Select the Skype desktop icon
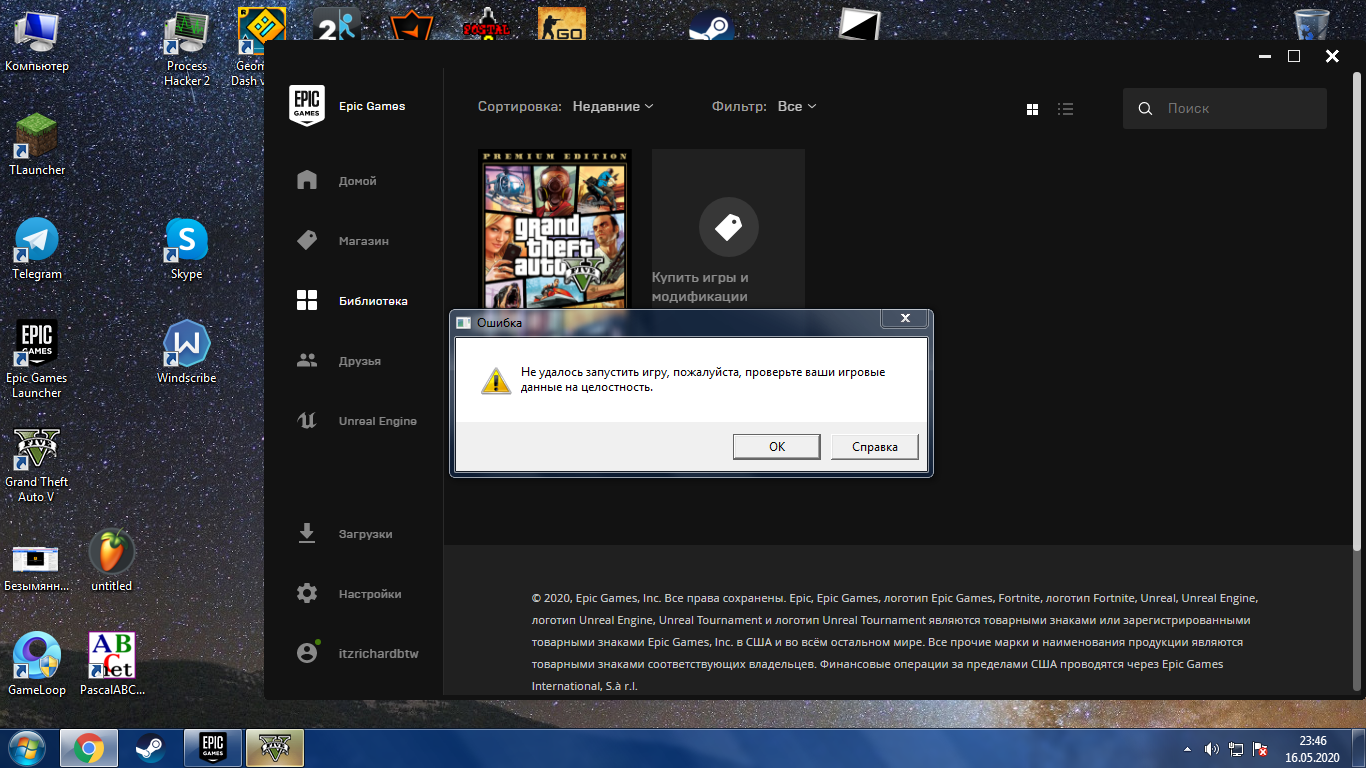The image size is (1366, 768). tap(186, 248)
